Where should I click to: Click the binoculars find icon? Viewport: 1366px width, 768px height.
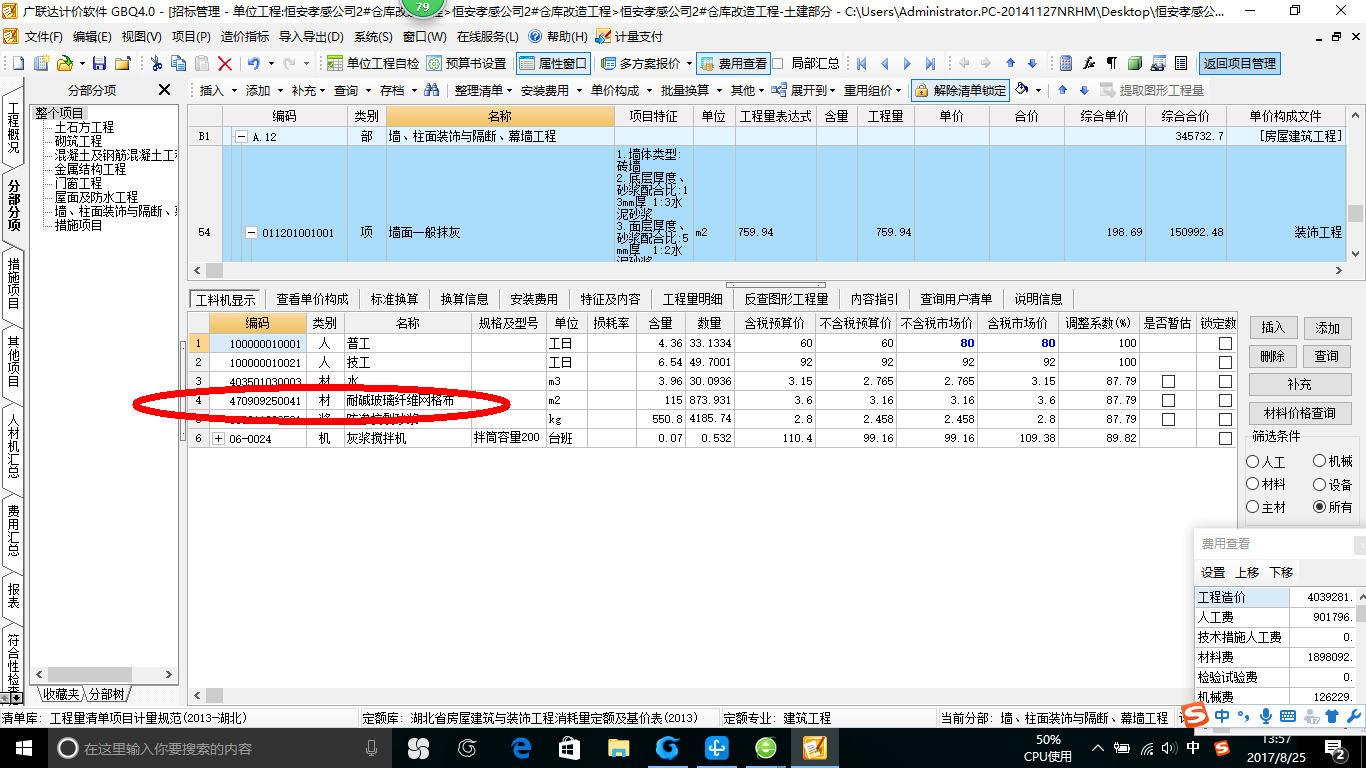pos(432,90)
